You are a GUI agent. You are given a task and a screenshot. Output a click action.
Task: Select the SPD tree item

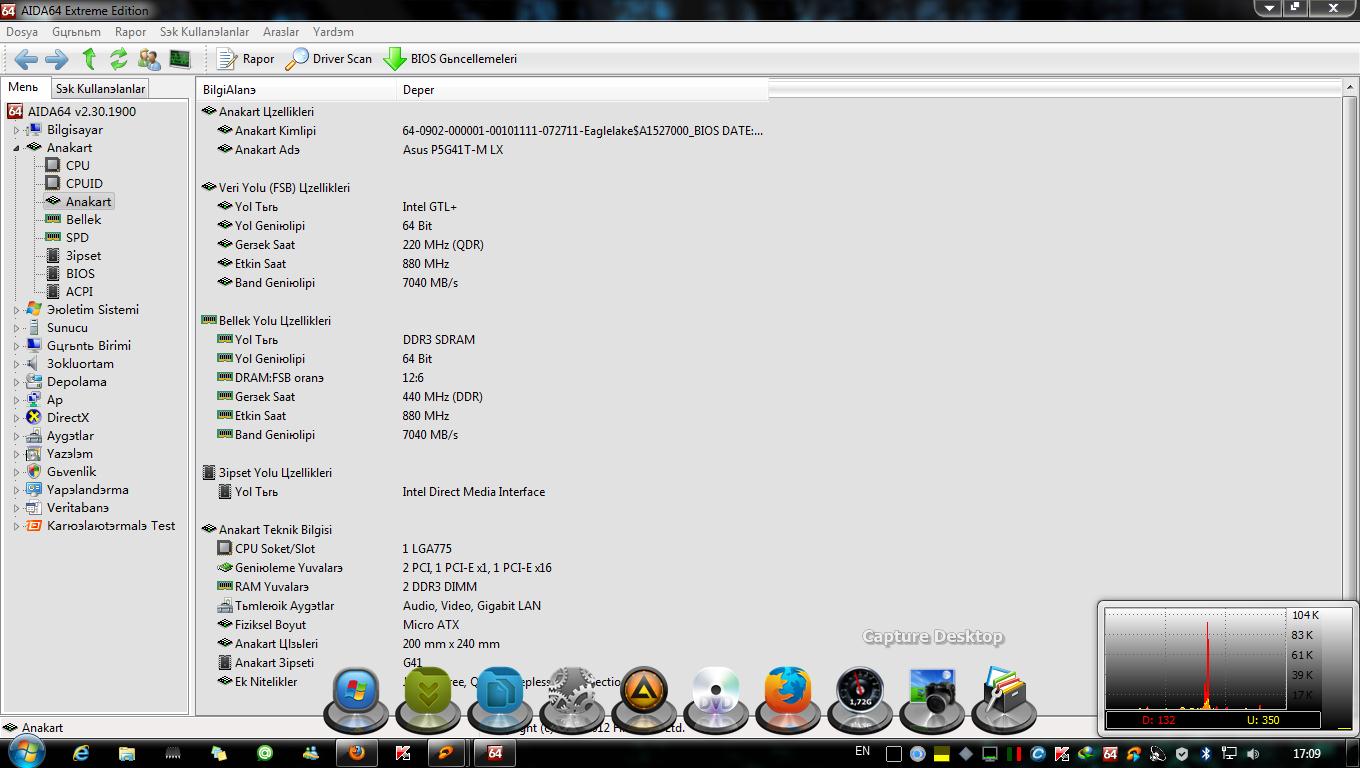point(77,238)
